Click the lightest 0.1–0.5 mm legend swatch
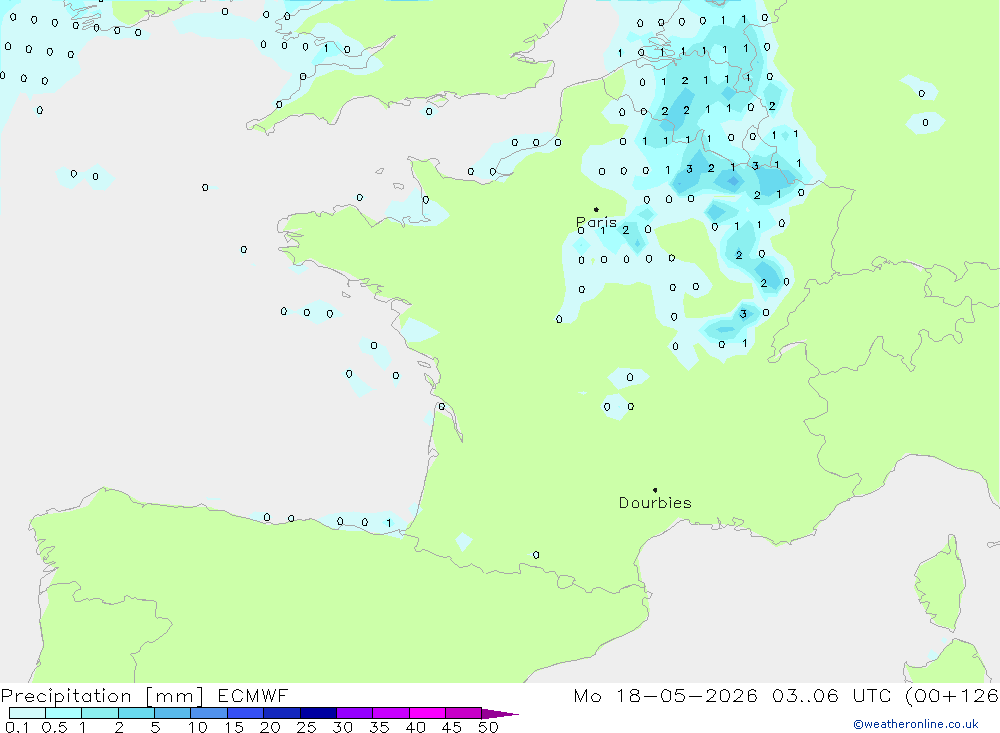The image size is (1000, 733). click(x=27, y=713)
